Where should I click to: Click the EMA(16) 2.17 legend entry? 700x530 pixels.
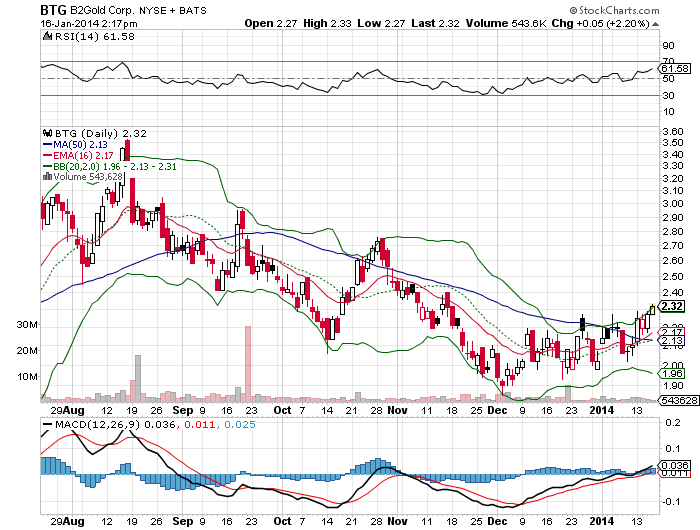78,156
